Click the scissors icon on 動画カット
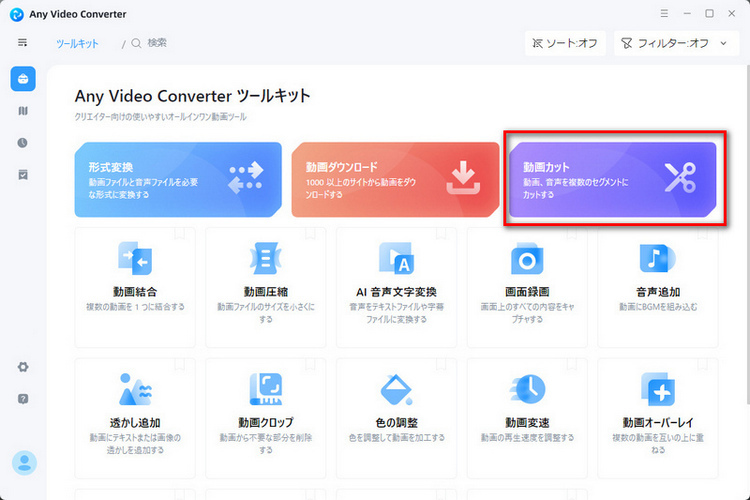Screen dimensions: 750x500 tap(680, 178)
